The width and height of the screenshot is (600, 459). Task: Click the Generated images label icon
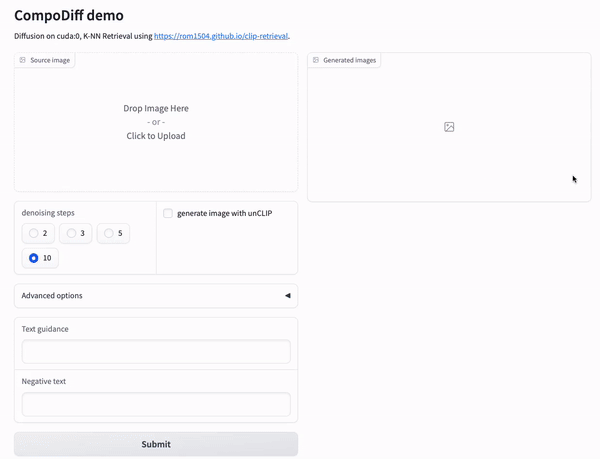[316, 60]
